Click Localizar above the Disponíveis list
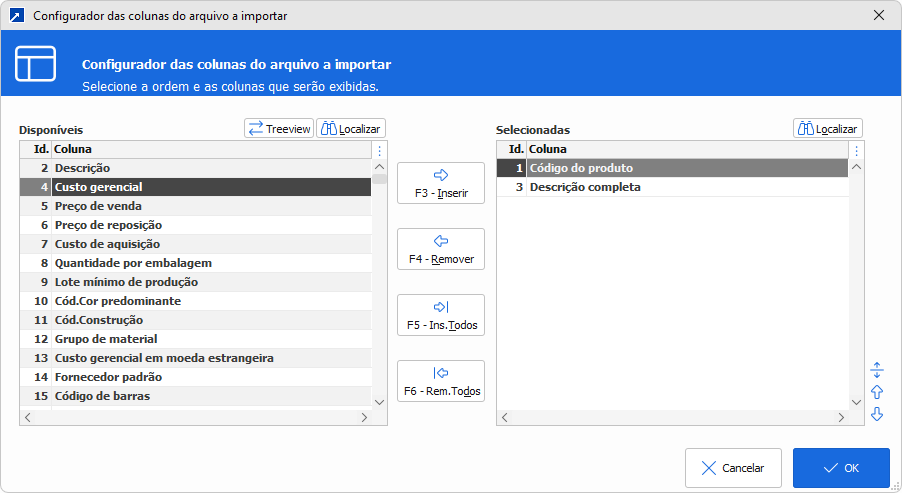 coord(351,128)
